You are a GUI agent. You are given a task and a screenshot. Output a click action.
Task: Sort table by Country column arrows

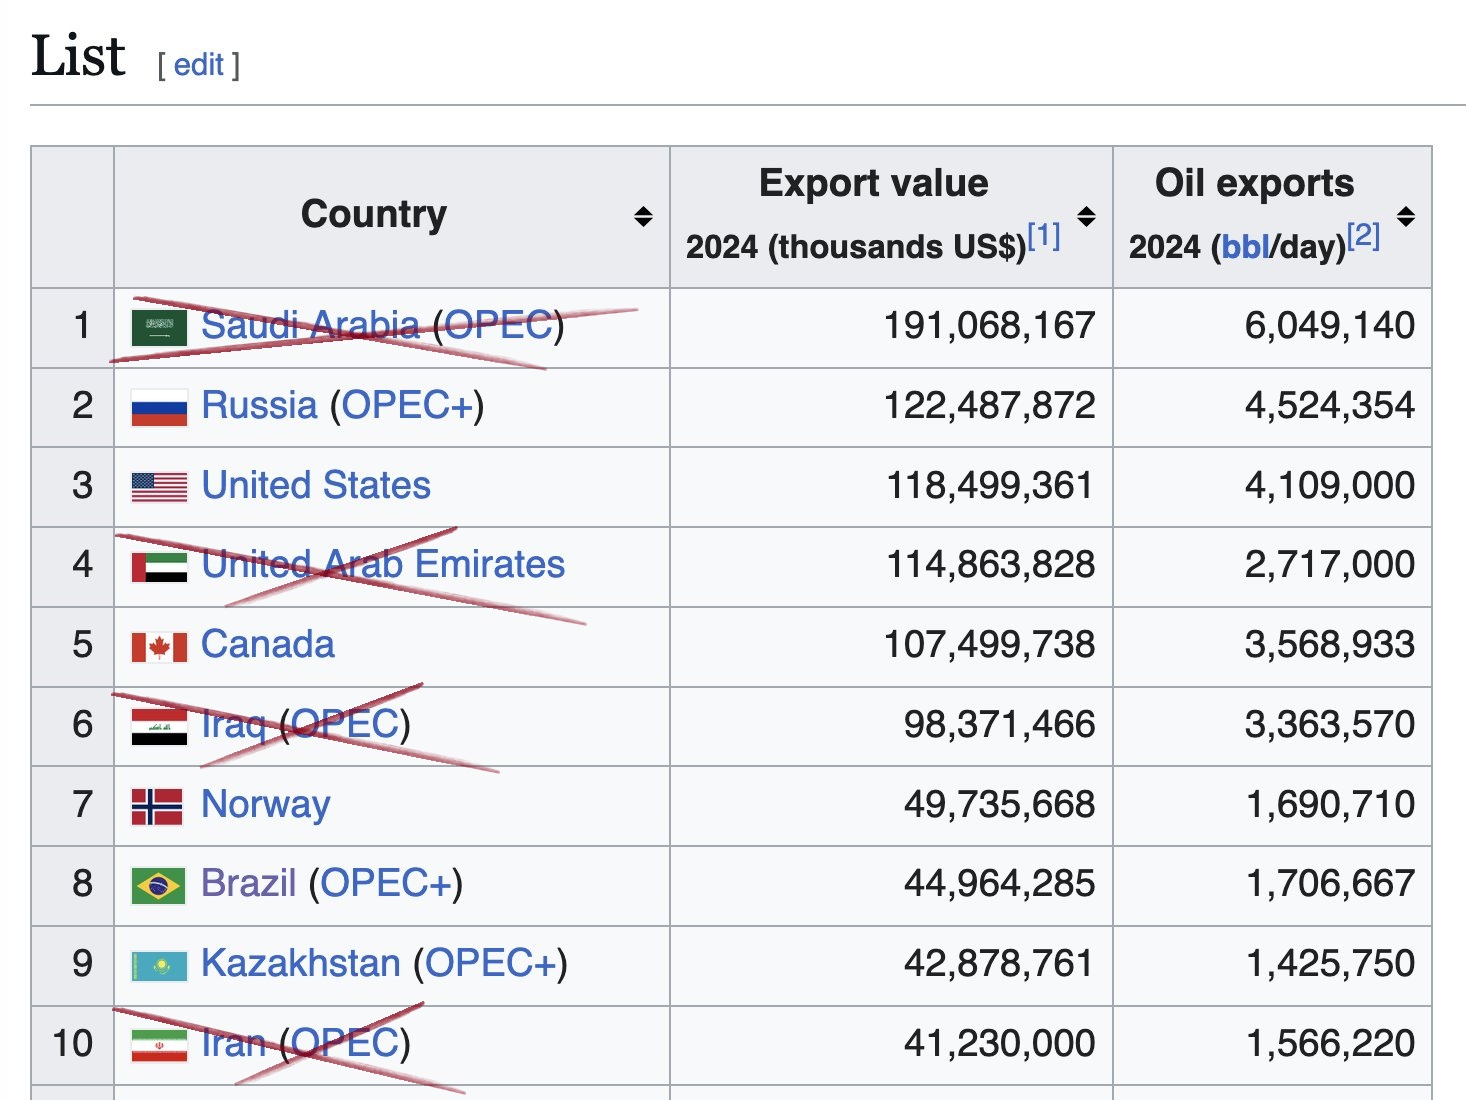click(643, 216)
